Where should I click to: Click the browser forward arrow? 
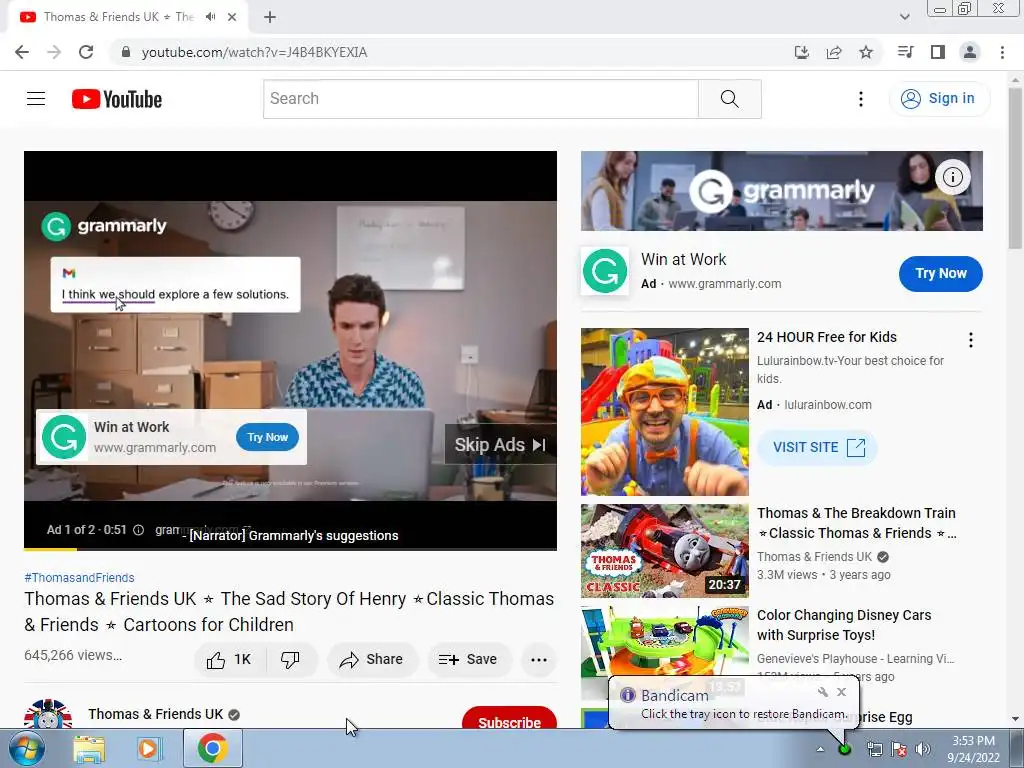point(54,52)
